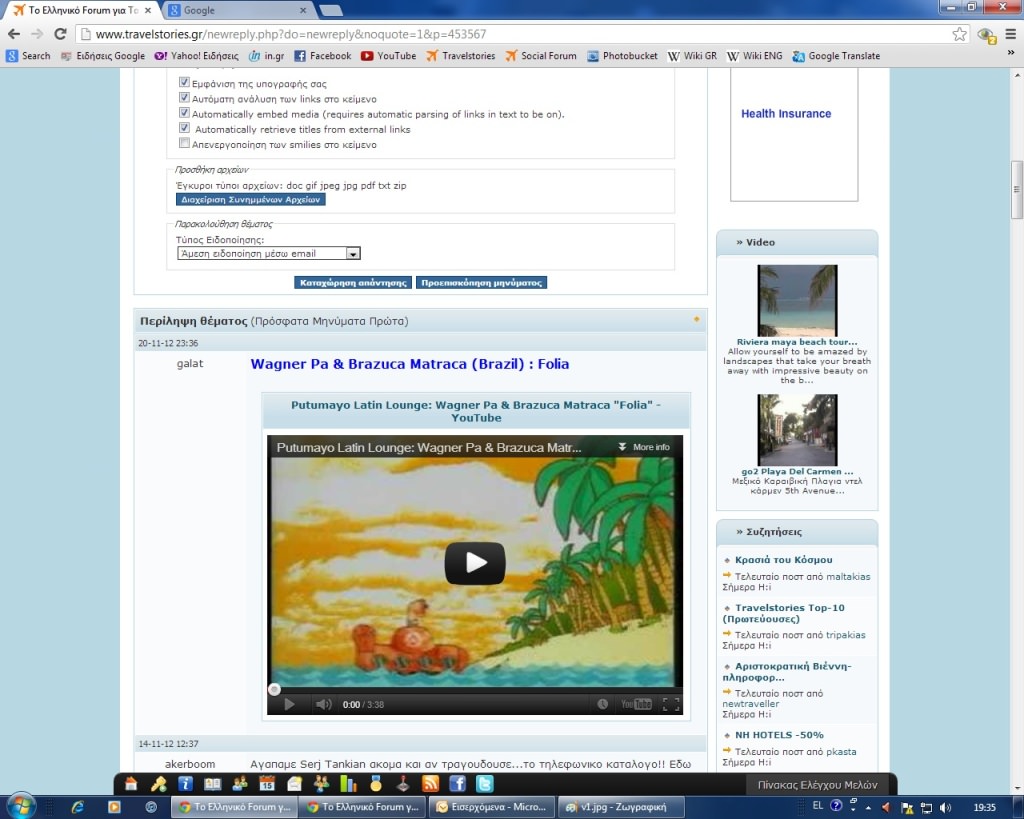This screenshot has height=819, width=1024.
Task: Toggle Automatically retrieve titles from external links
Action: (x=184, y=128)
